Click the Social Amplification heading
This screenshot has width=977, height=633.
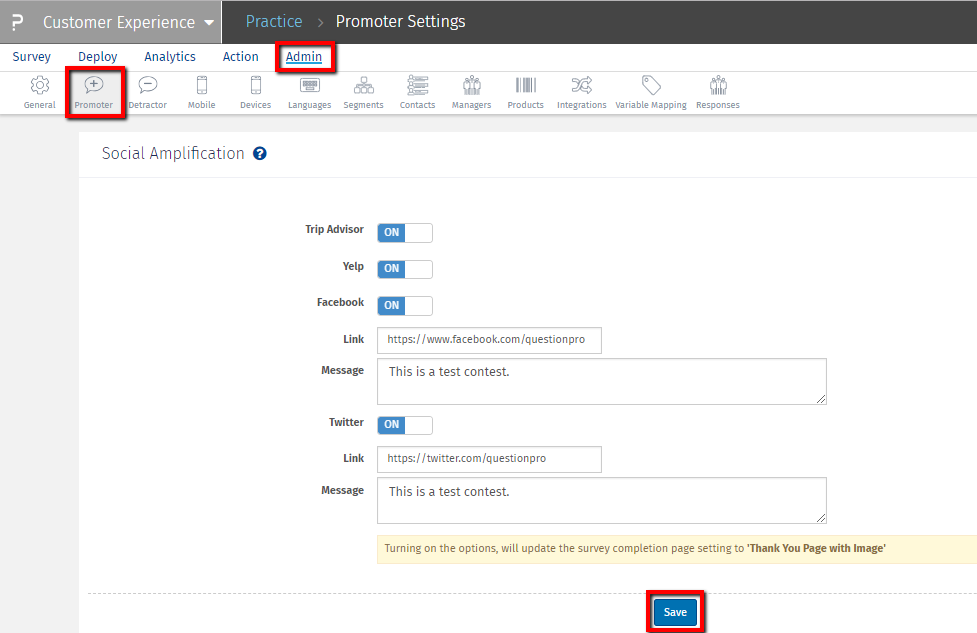pyautogui.click(x=173, y=153)
